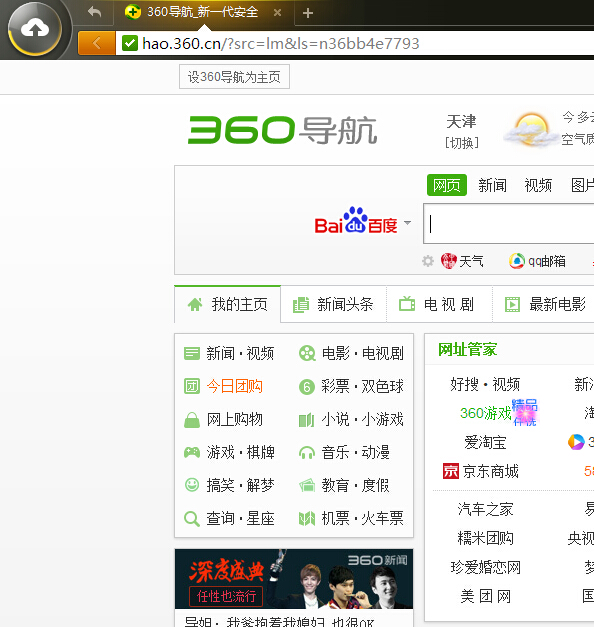Click the magnifier icon beside 查询·星座

click(192, 519)
